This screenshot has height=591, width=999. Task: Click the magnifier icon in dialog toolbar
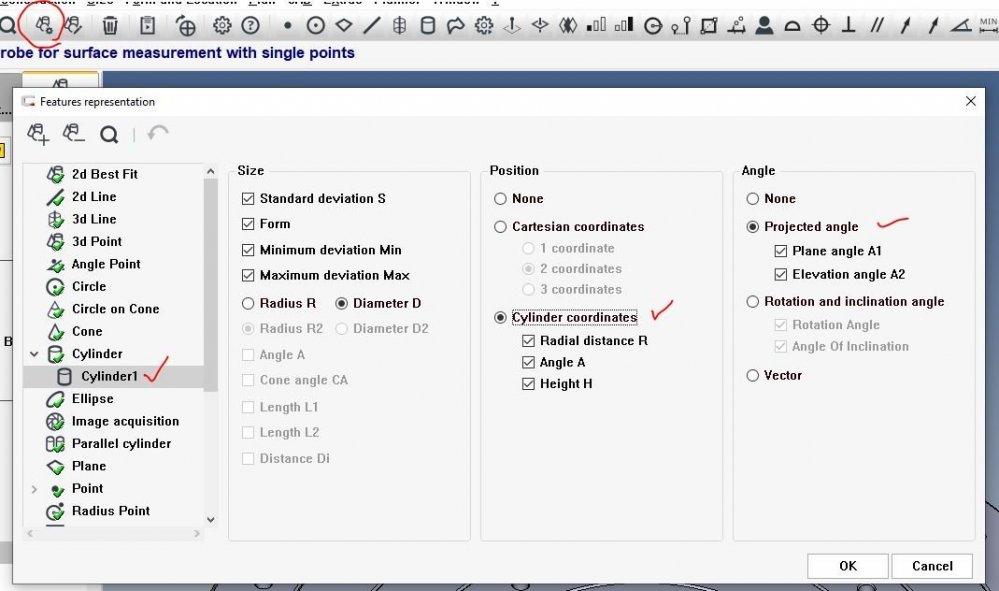pyautogui.click(x=109, y=134)
